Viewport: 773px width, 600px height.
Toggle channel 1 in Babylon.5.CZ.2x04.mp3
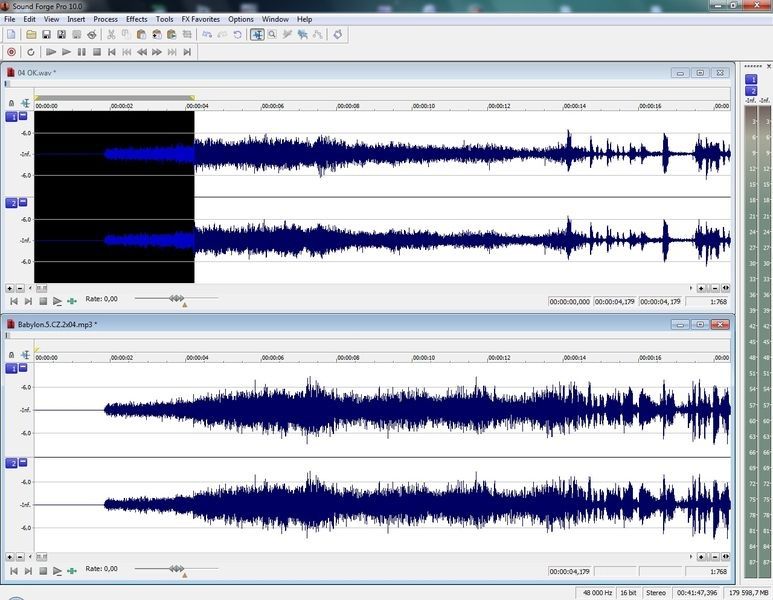[x=11, y=368]
